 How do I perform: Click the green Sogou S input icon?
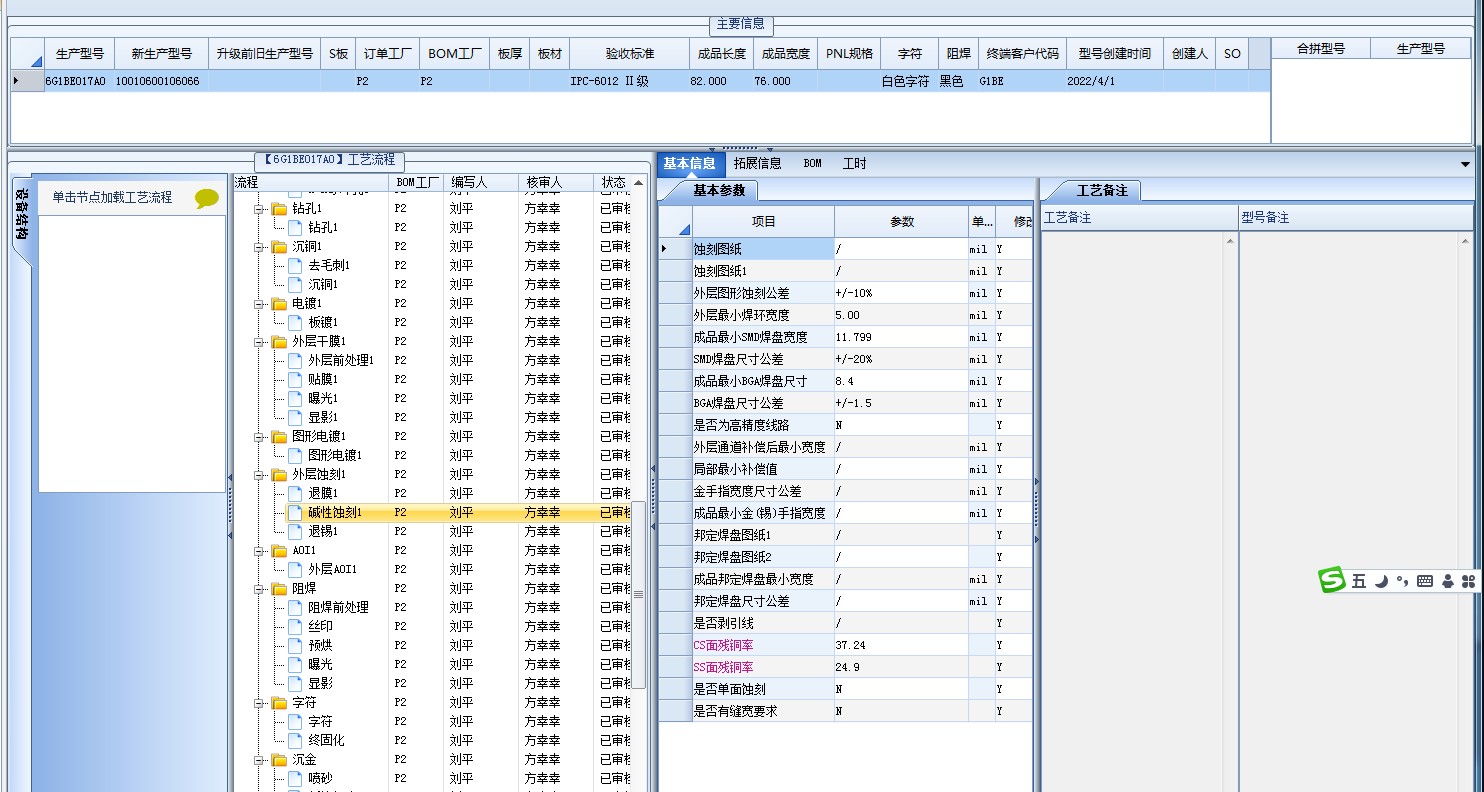(1332, 580)
